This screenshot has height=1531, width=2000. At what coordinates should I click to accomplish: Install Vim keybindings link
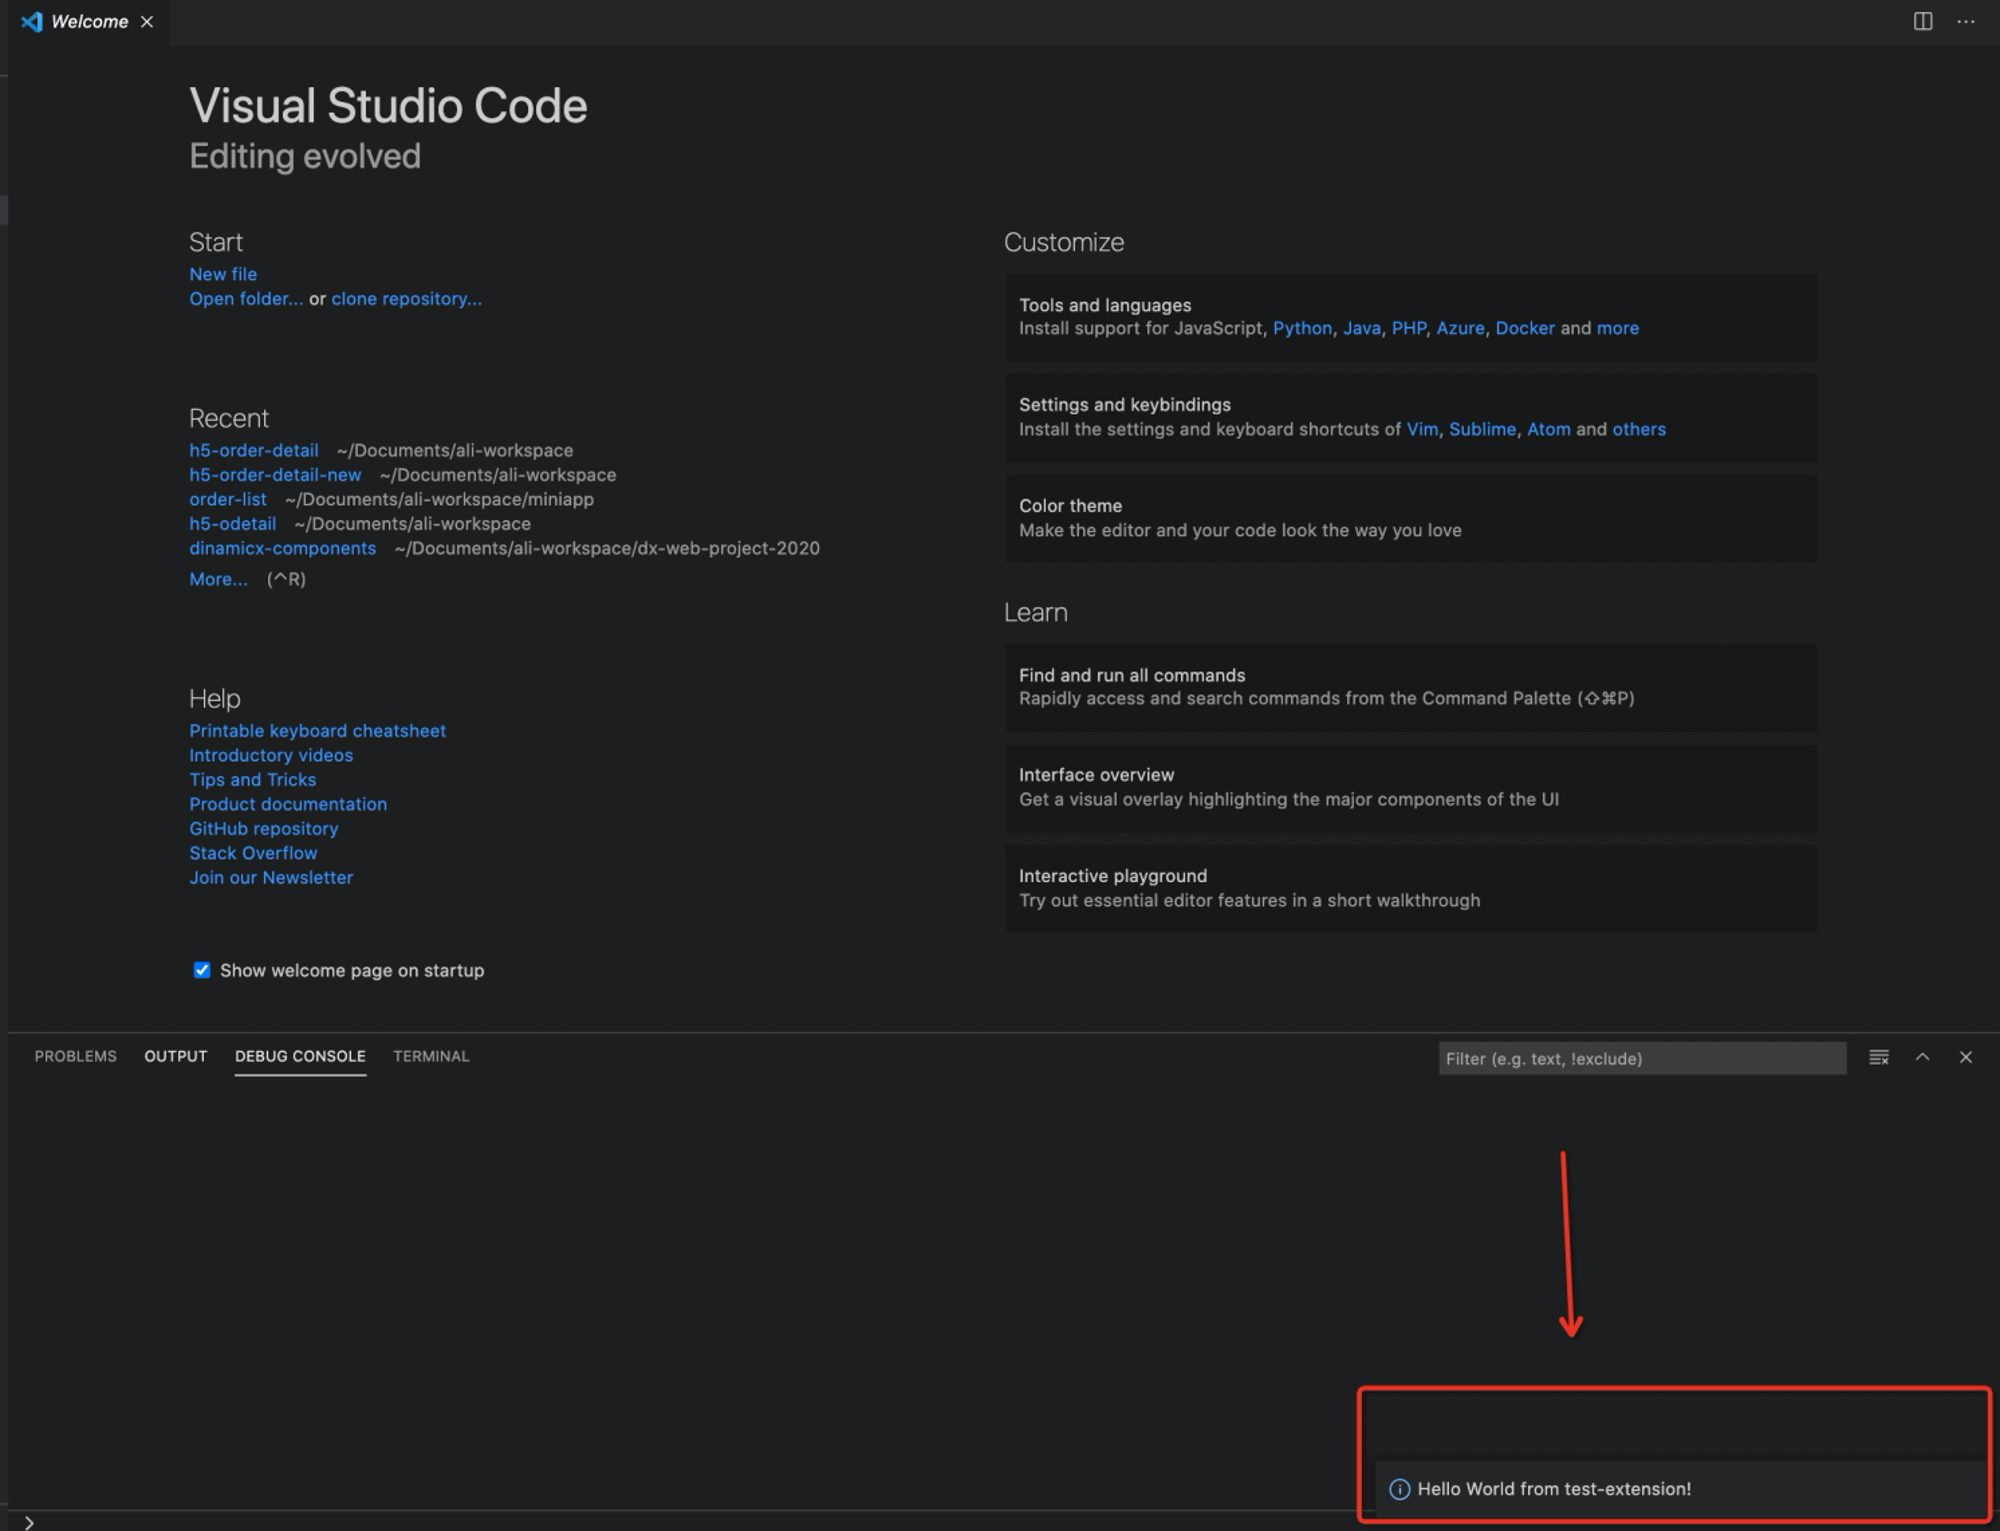pyautogui.click(x=1422, y=429)
